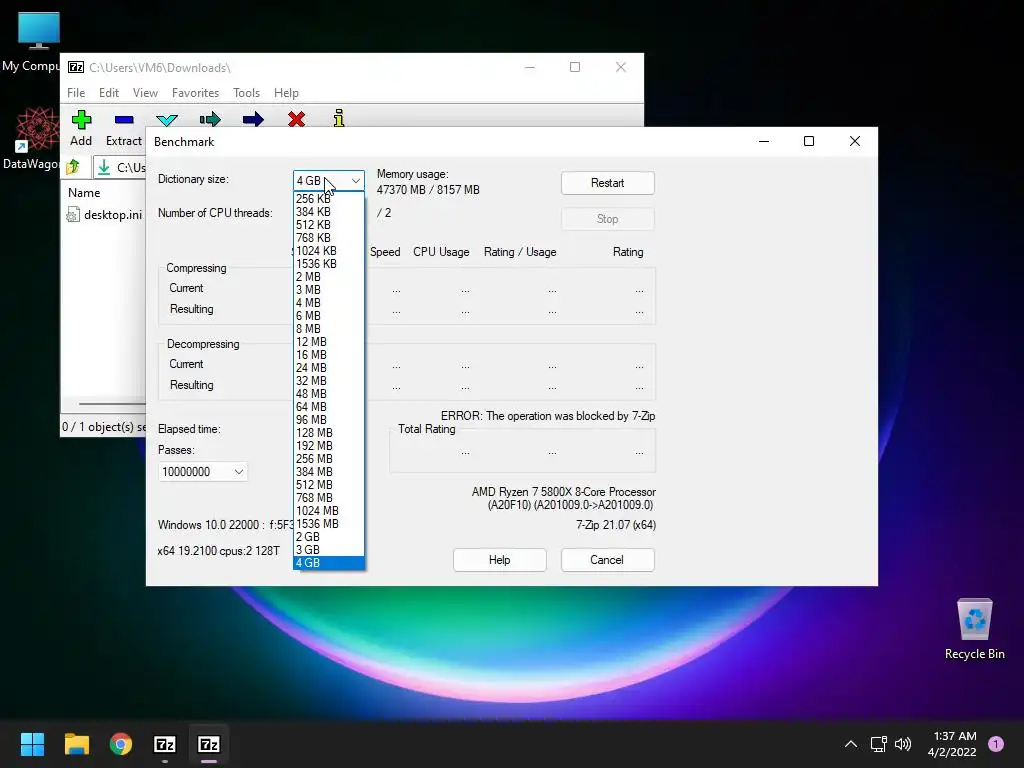Viewport: 1024px width, 768px height.
Task: Click the active 7-Zip Benchmark taskbar icon
Action: (x=209, y=744)
